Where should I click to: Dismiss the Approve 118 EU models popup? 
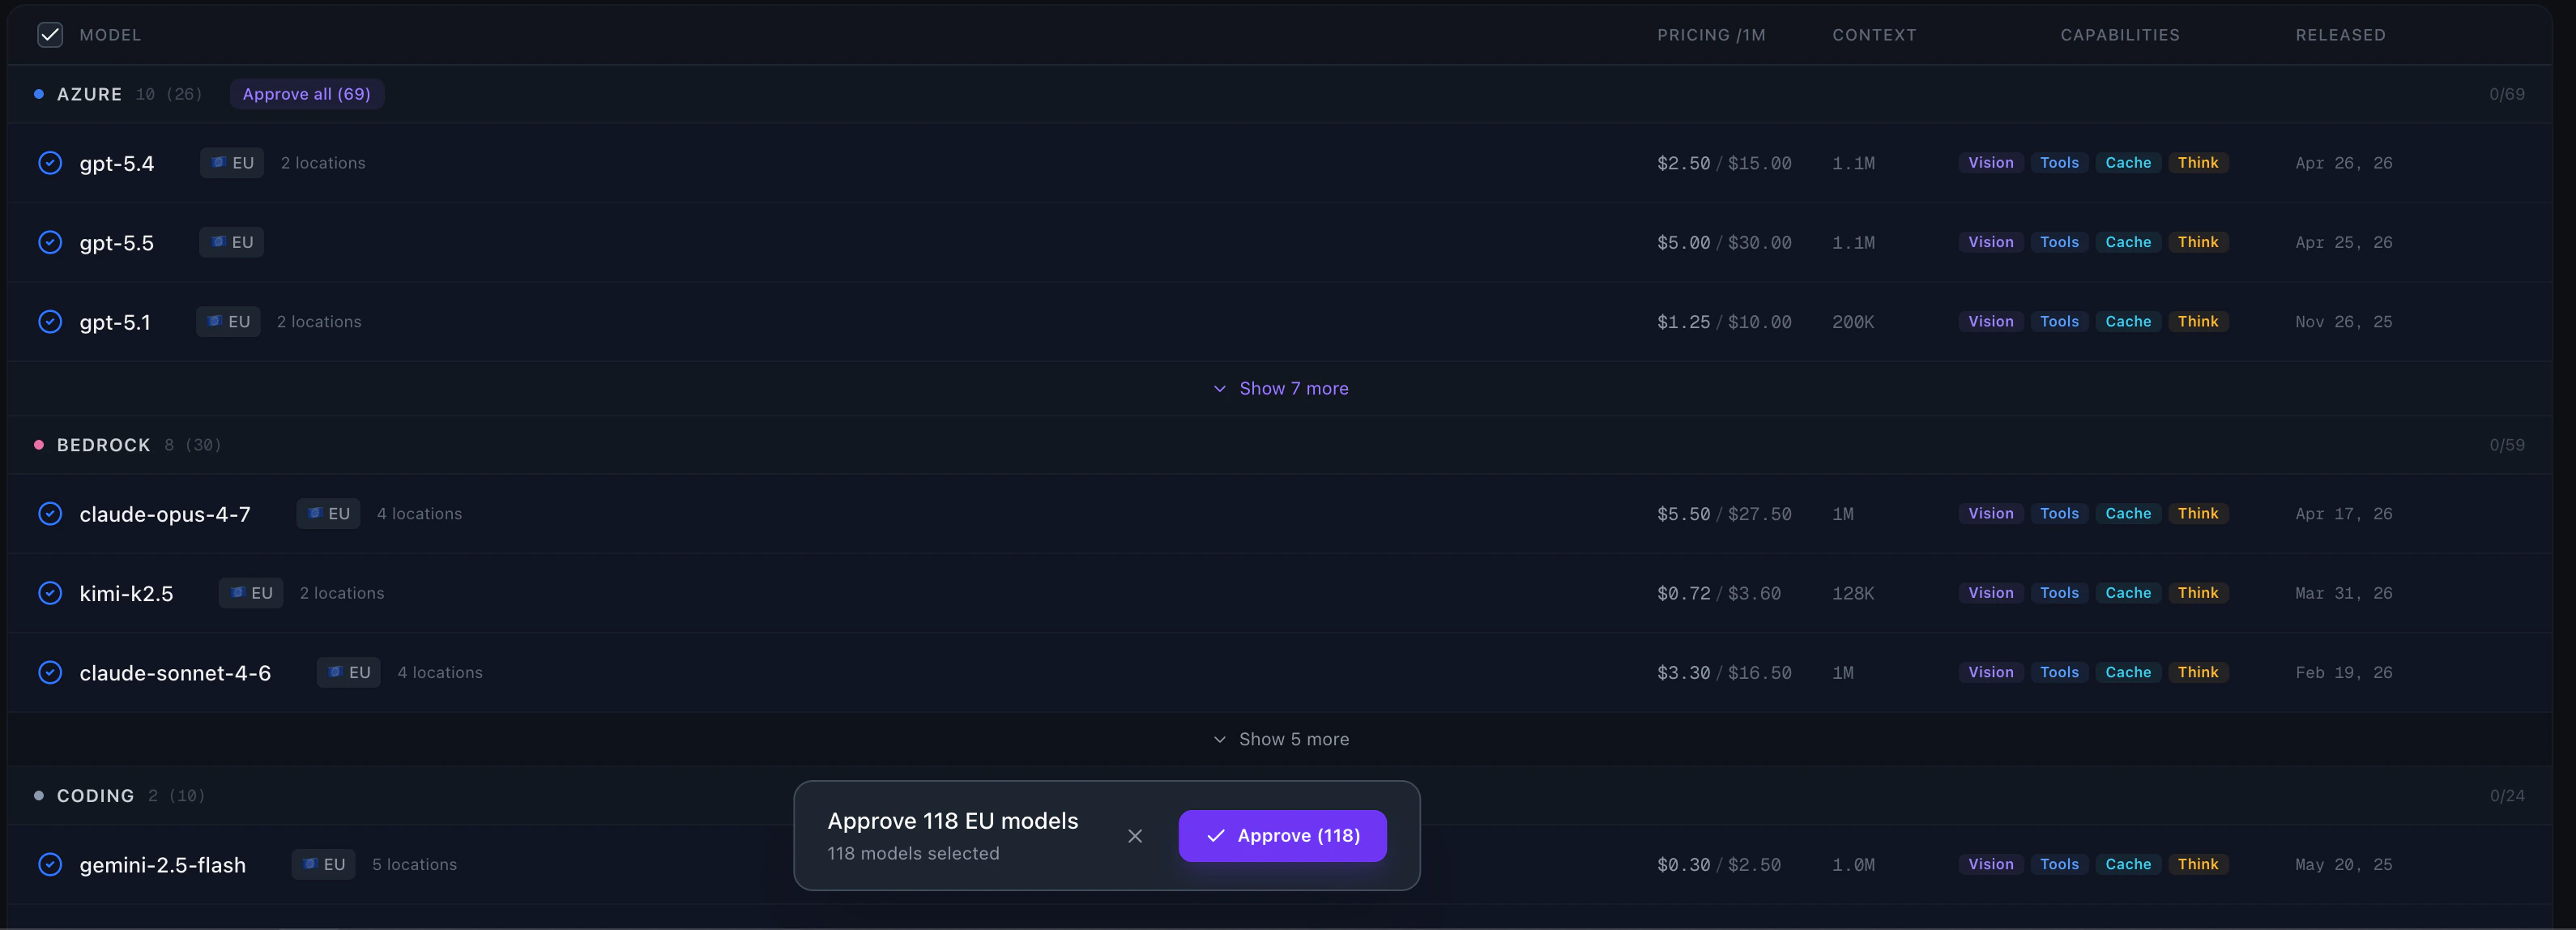[1135, 836]
